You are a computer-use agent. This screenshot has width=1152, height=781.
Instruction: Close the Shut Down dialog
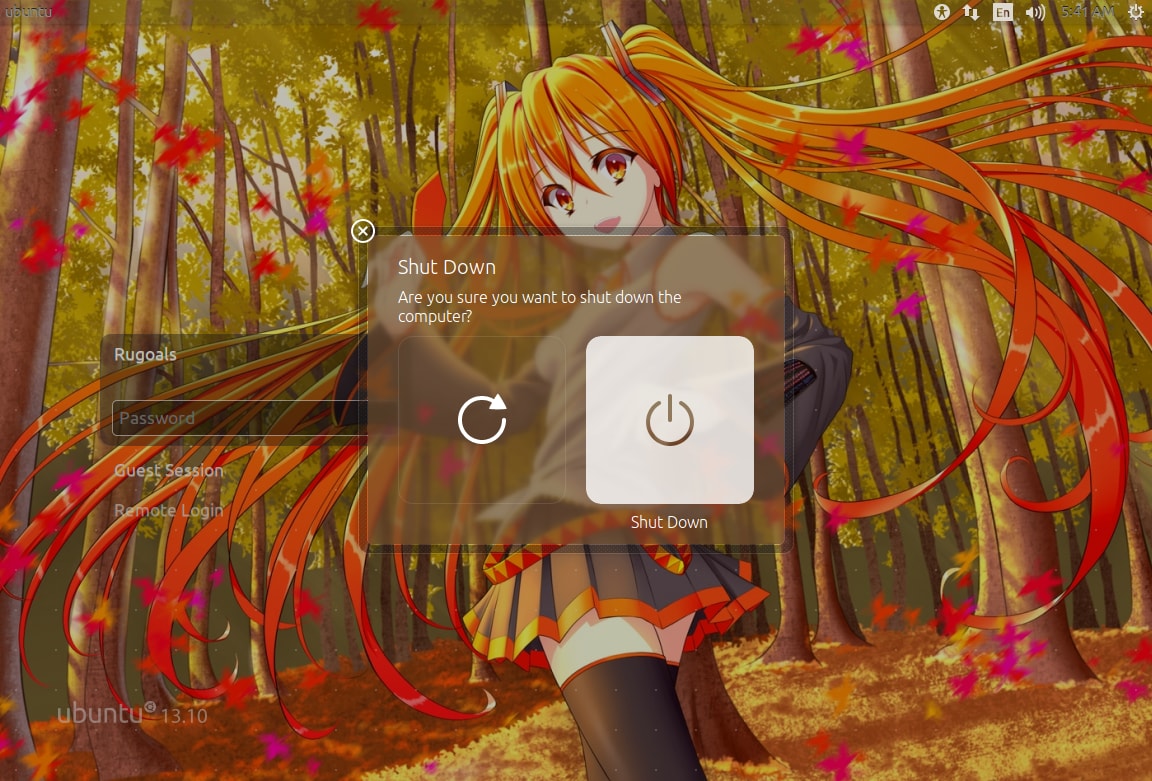(x=363, y=231)
